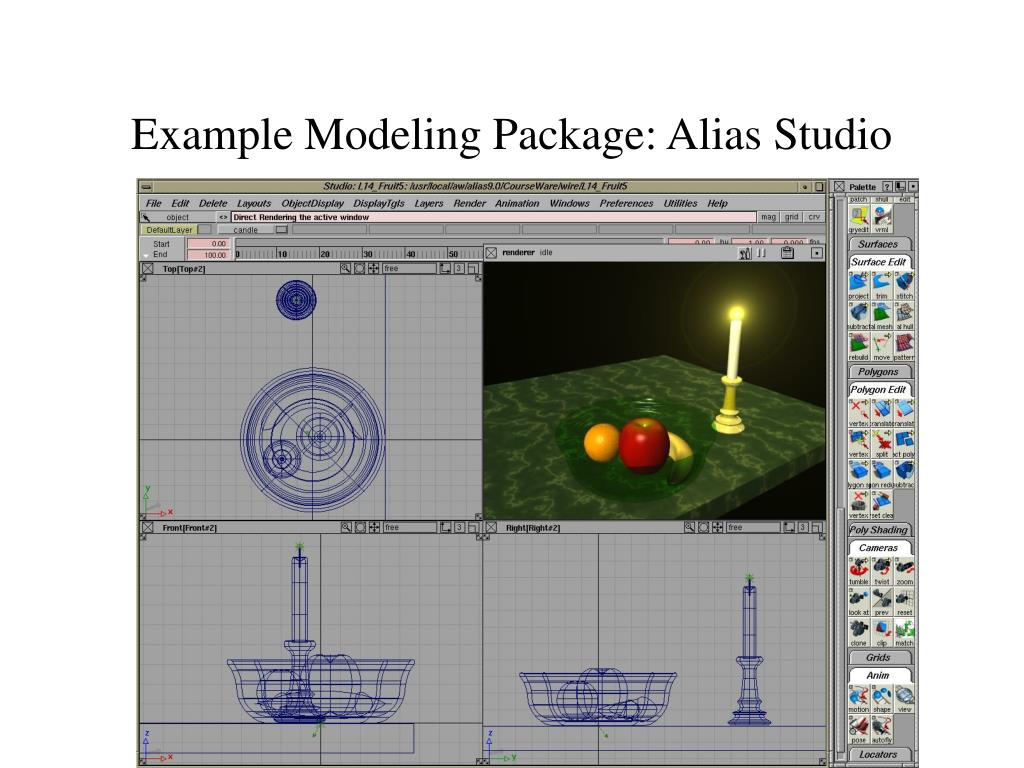1024x768 pixels.
Task: Click the candle layer button
Action: click(246, 230)
